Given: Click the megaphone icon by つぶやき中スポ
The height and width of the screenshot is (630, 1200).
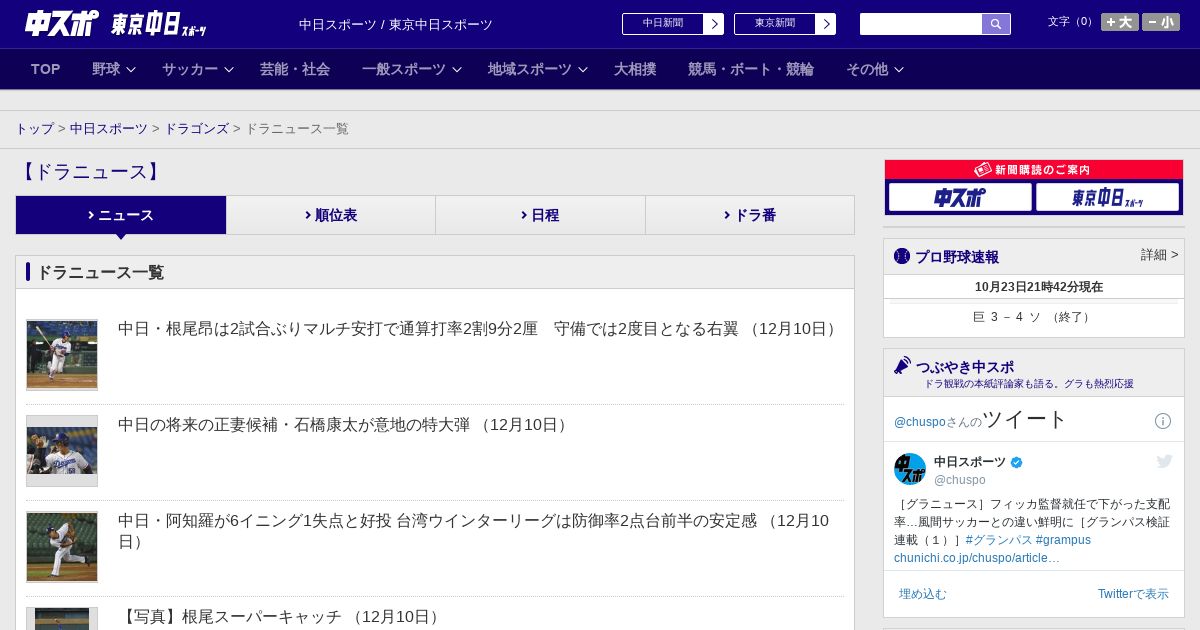Looking at the screenshot, I should (902, 365).
